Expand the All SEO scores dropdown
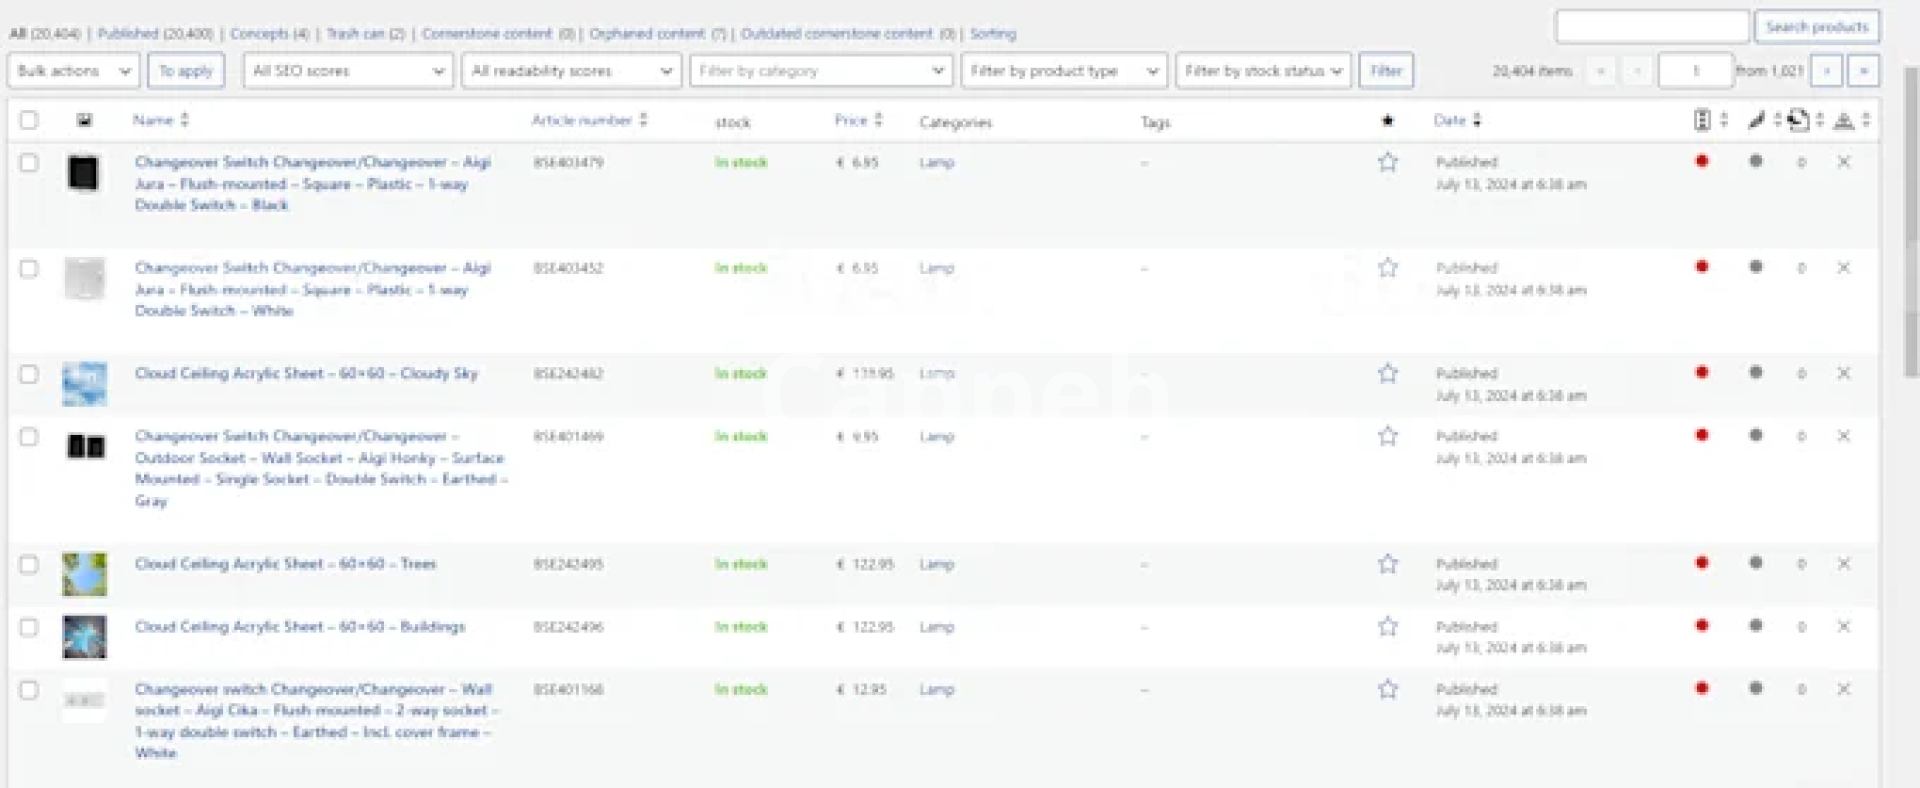 click(347, 71)
